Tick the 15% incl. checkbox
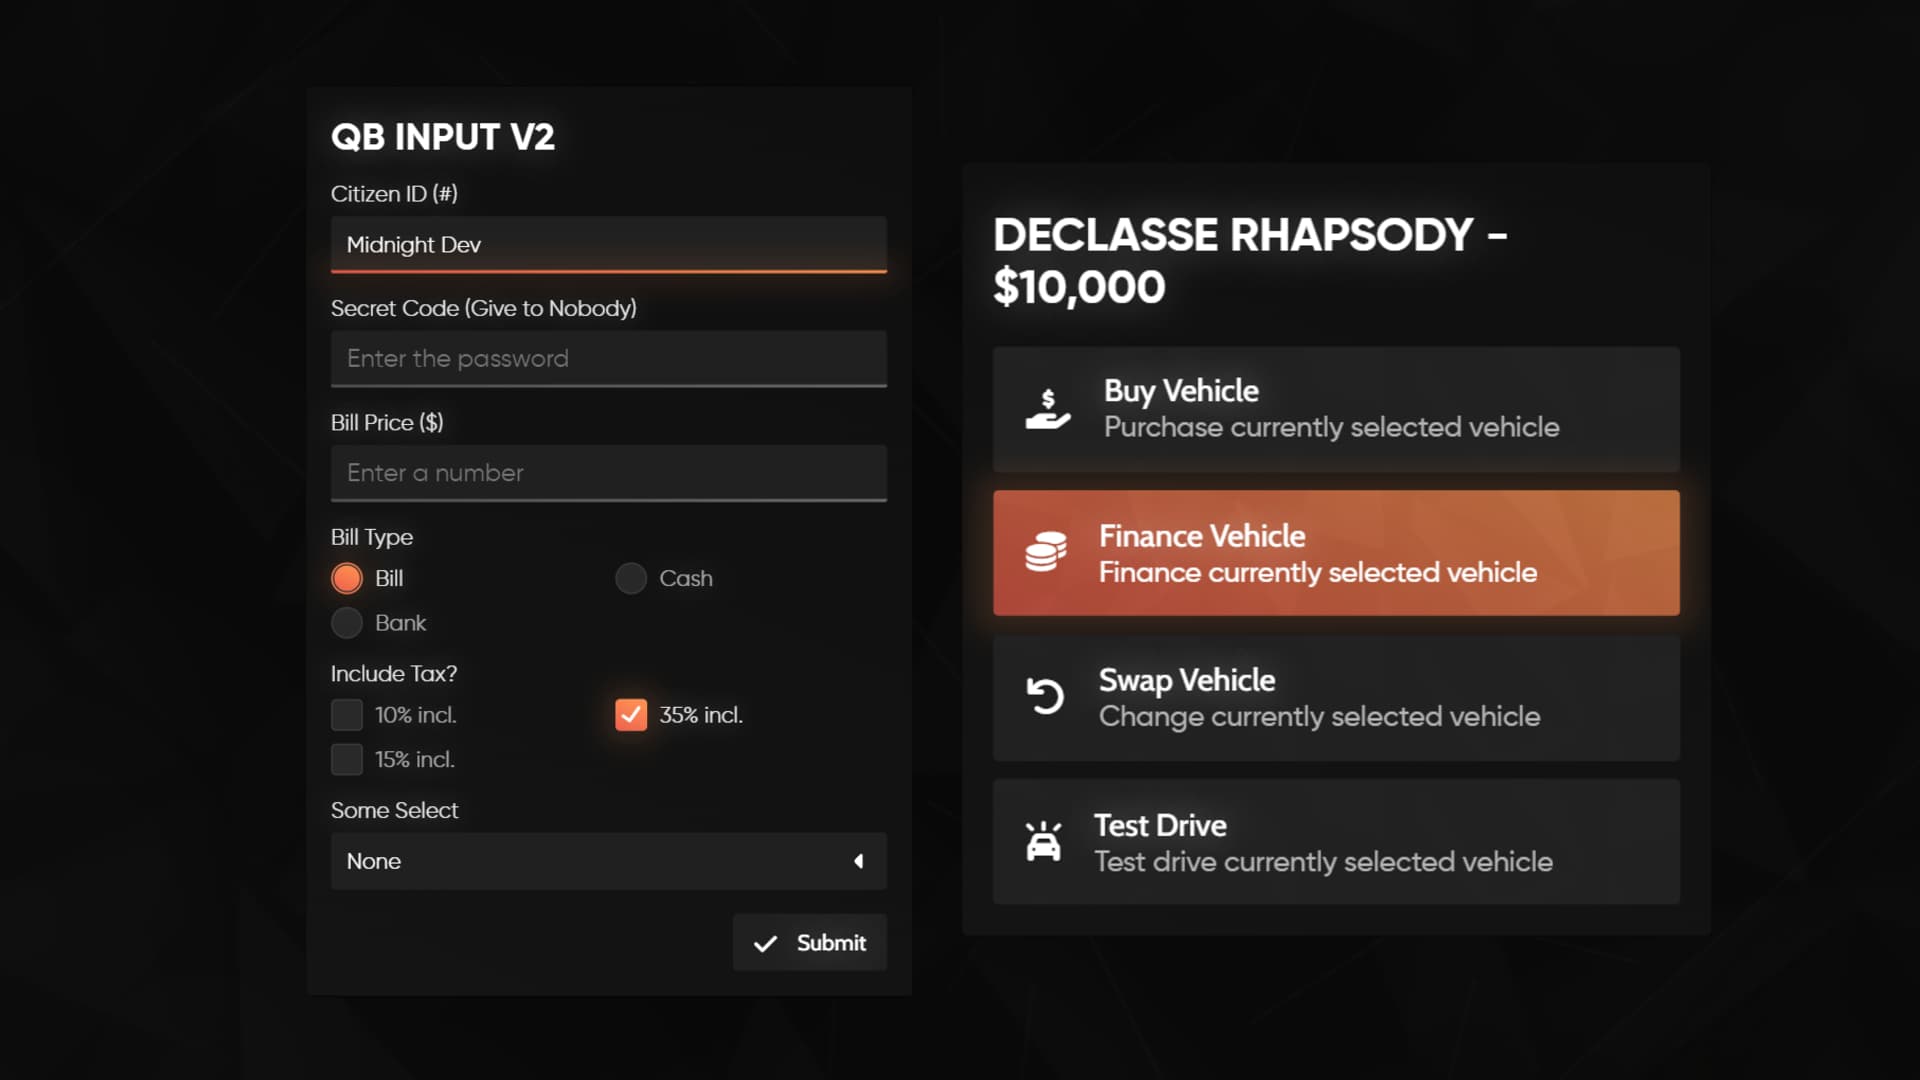This screenshot has width=1920, height=1080. point(347,760)
